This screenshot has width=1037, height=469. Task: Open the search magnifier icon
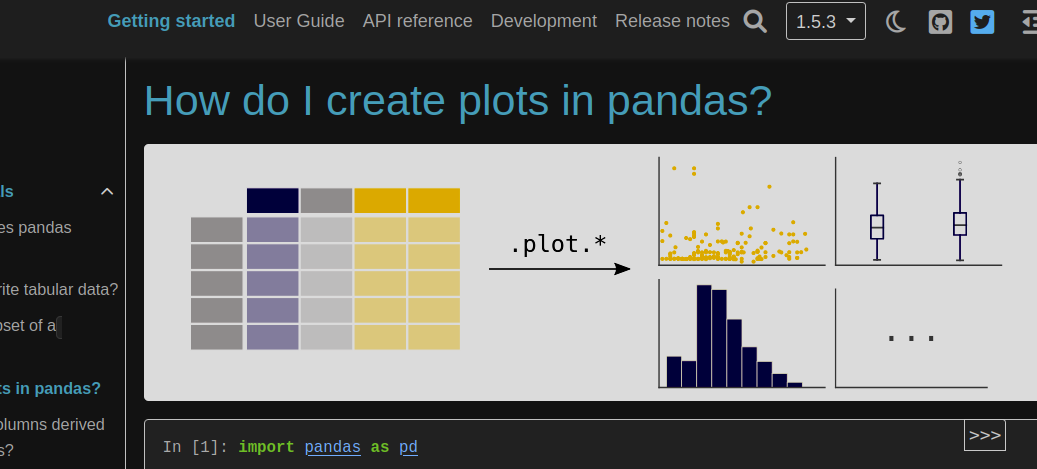(x=755, y=21)
